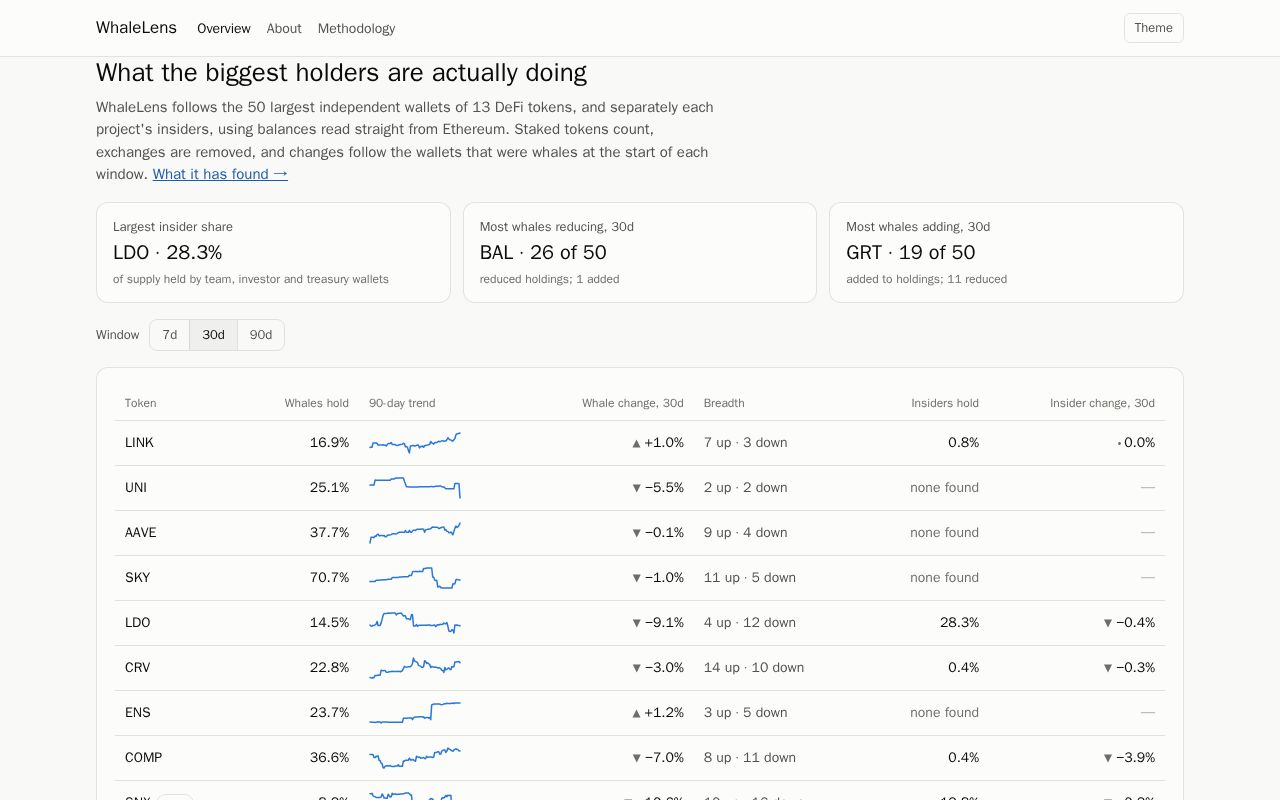Click the COMP token name
The image size is (1280, 800).
pos(143,757)
